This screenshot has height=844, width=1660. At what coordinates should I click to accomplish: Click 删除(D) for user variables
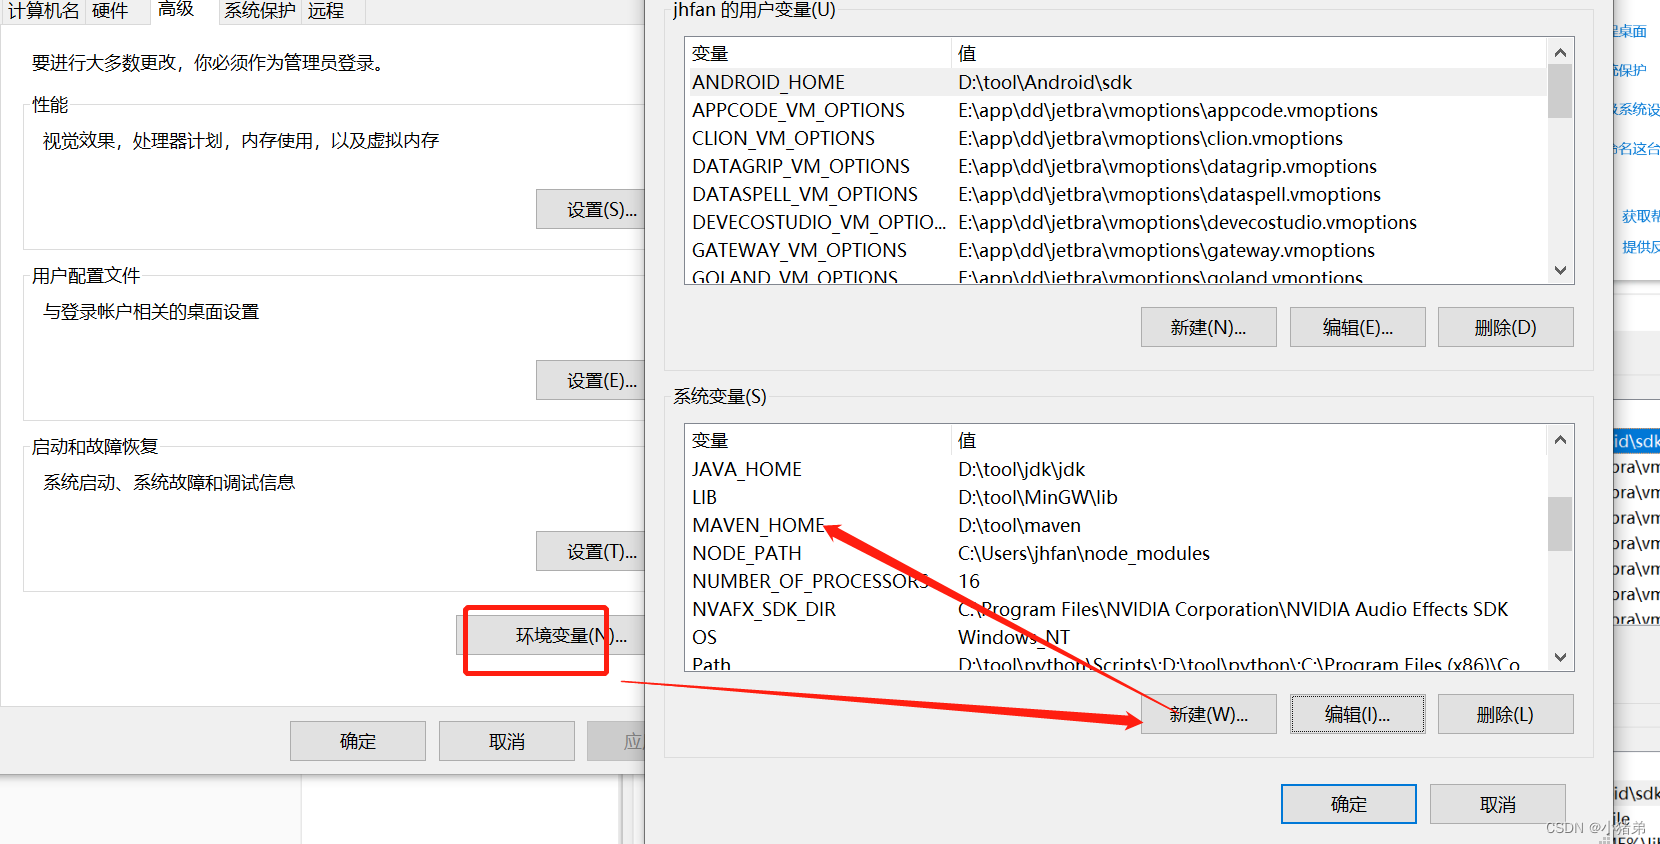[1506, 327]
